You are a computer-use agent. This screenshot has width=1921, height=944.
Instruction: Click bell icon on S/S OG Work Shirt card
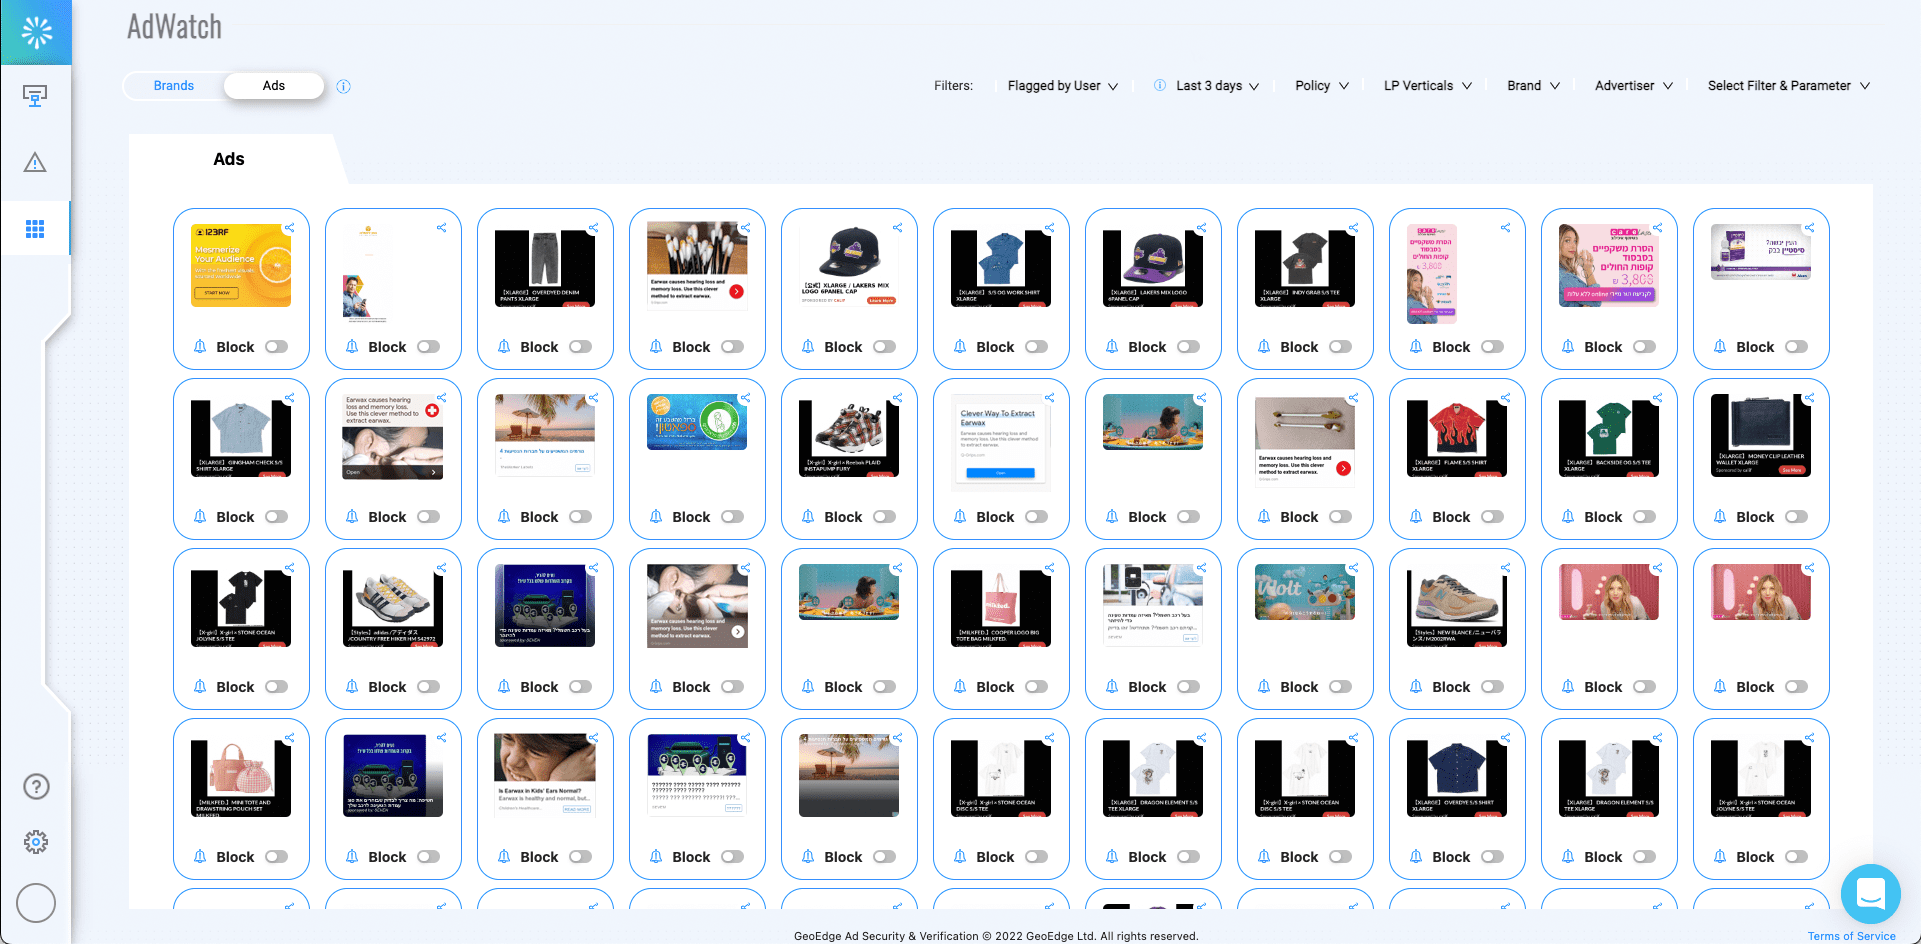pos(960,347)
